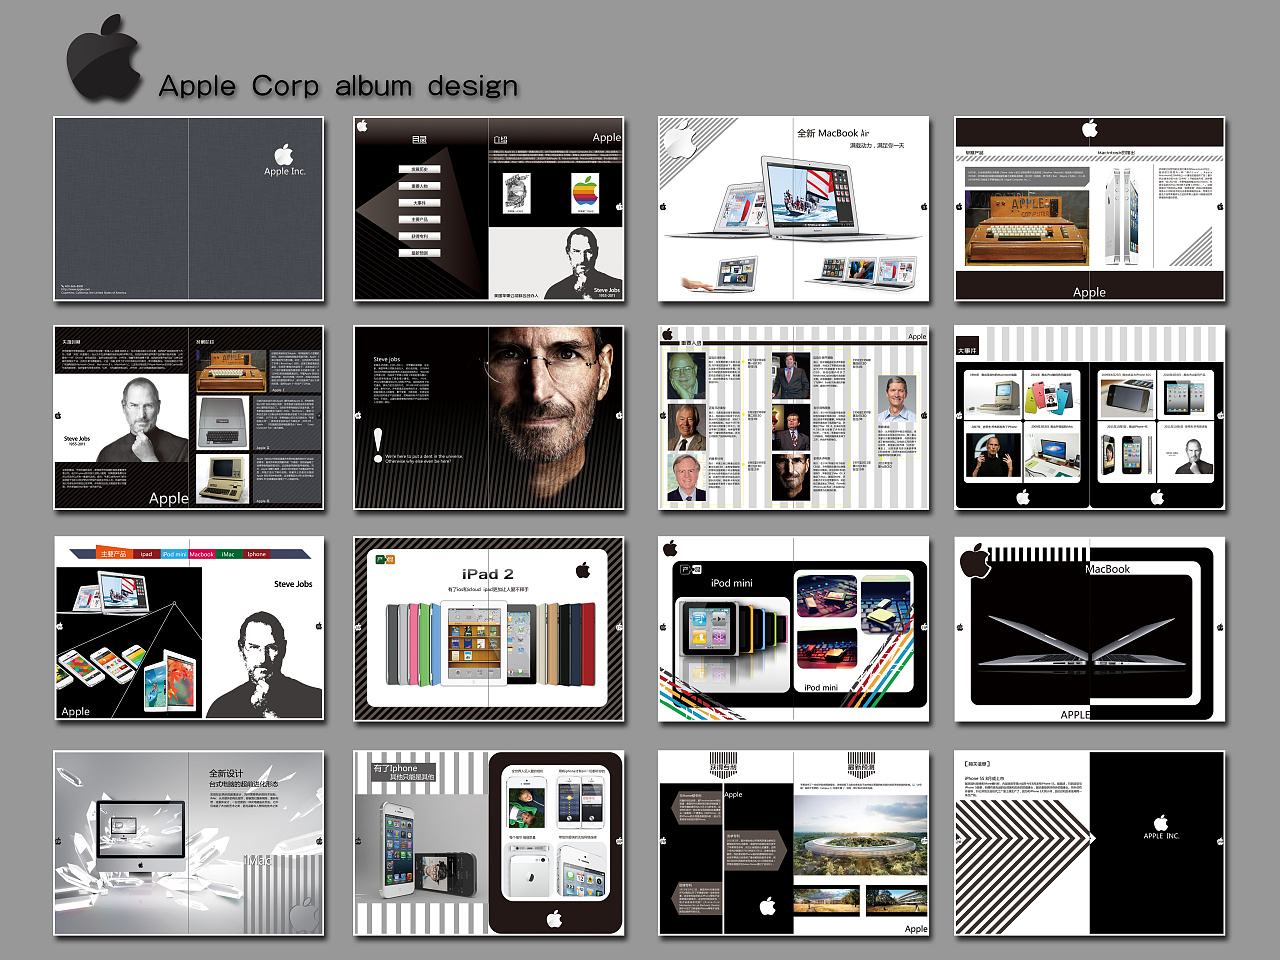Select the blue 'iPod mini' tab

(x=175, y=553)
